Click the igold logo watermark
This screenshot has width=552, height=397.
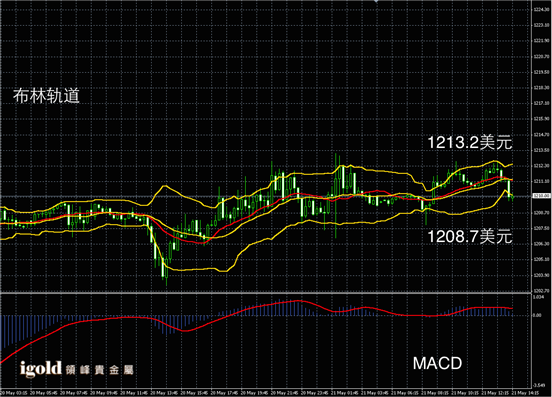(x=41, y=368)
